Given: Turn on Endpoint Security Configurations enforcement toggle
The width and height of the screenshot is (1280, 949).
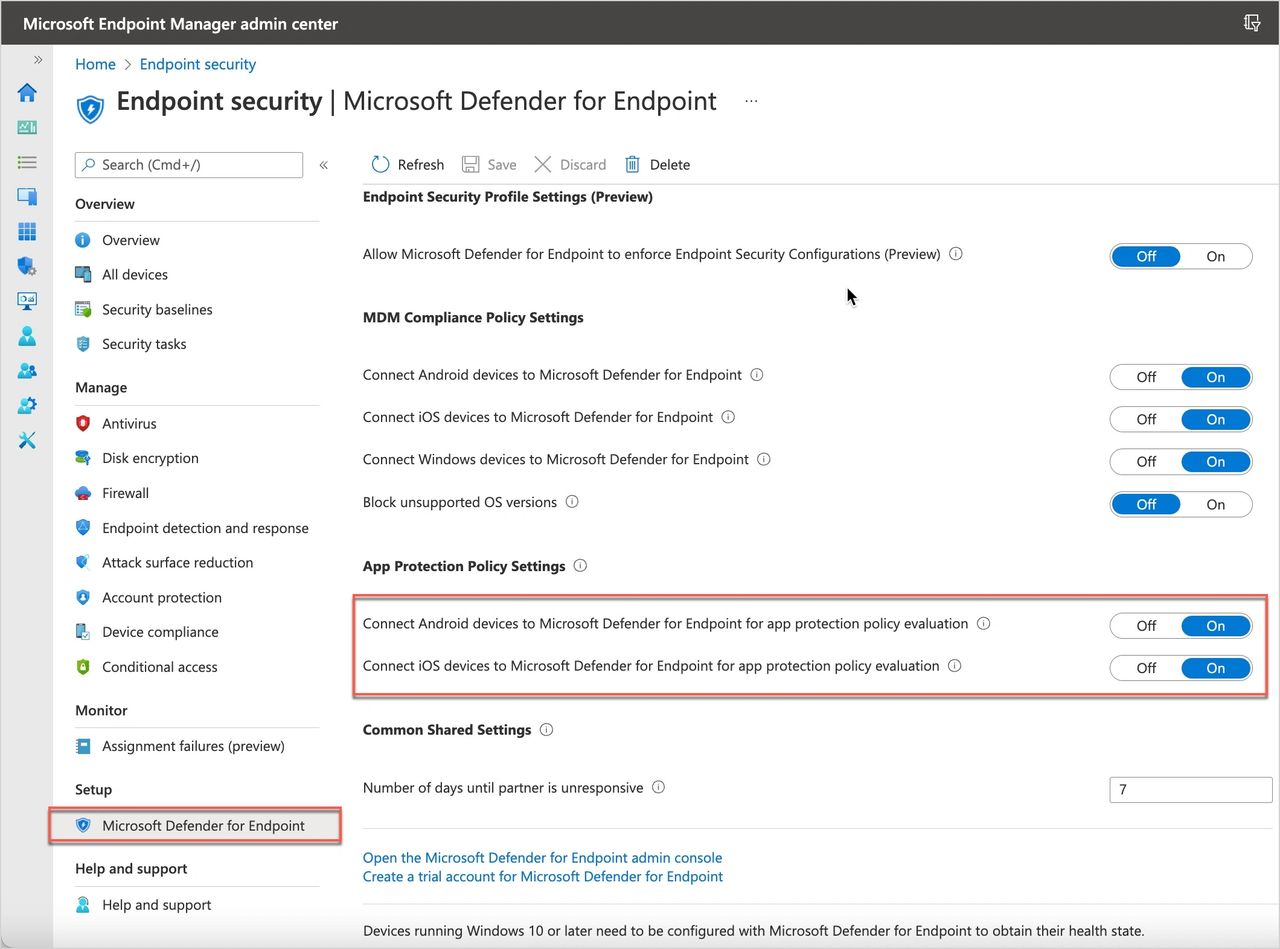Looking at the screenshot, I should tap(1215, 256).
